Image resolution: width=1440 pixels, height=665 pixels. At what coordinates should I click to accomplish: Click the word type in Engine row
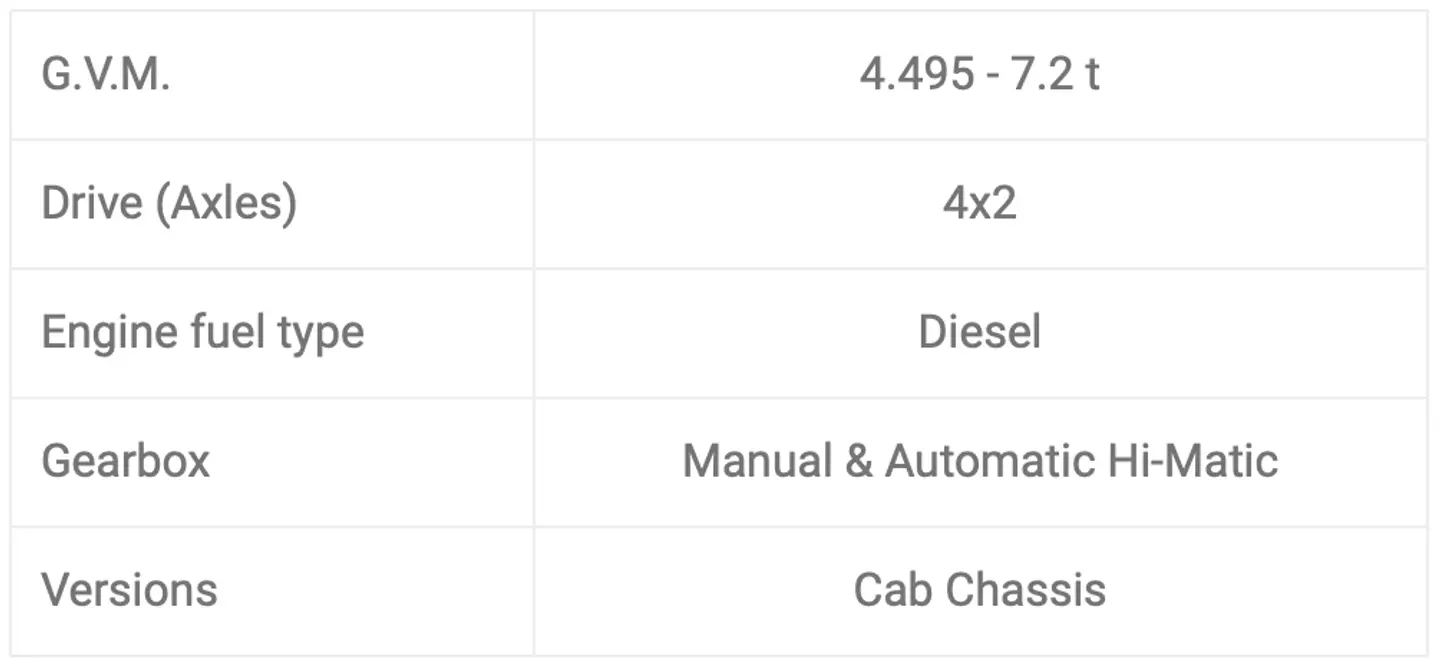[x=321, y=333]
